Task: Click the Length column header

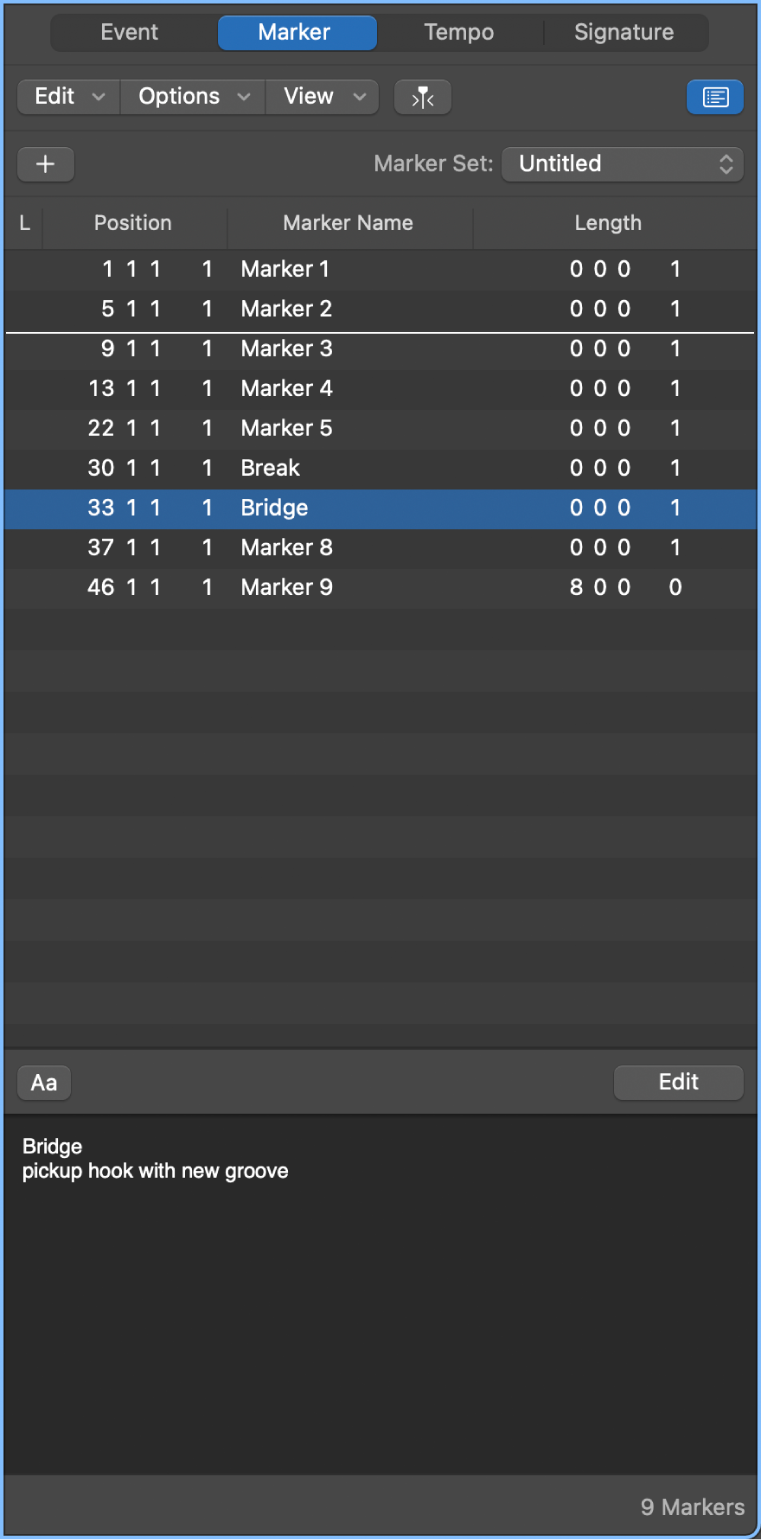Action: [607, 223]
